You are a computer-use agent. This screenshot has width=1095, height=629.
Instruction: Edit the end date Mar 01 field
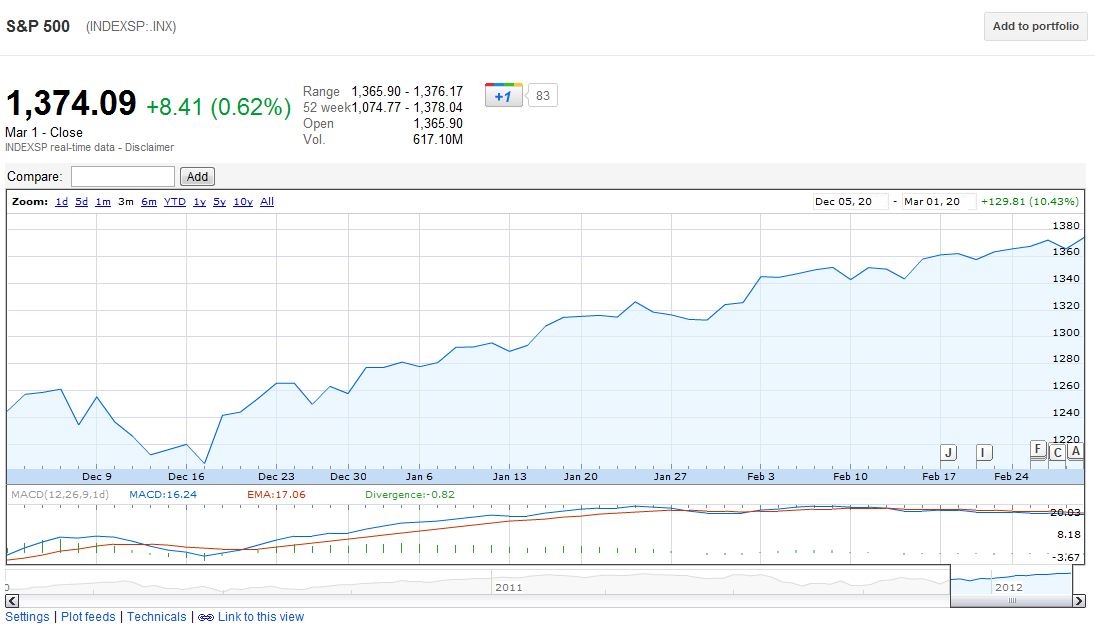point(939,202)
